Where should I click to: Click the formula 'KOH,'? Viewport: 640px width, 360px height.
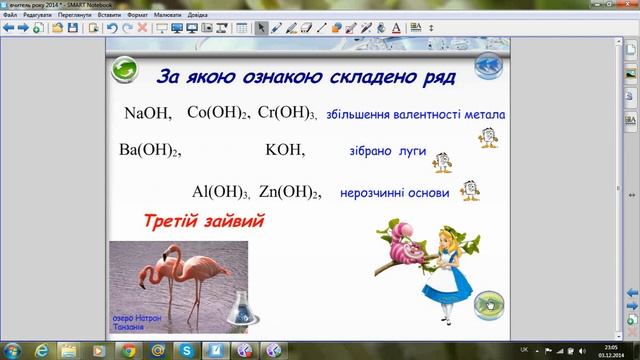pos(285,150)
